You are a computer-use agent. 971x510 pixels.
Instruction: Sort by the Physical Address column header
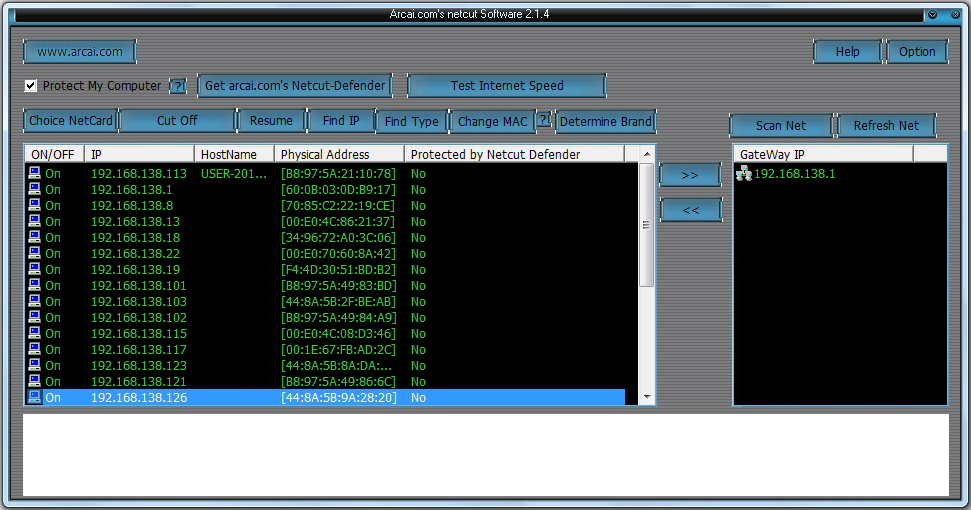click(339, 154)
